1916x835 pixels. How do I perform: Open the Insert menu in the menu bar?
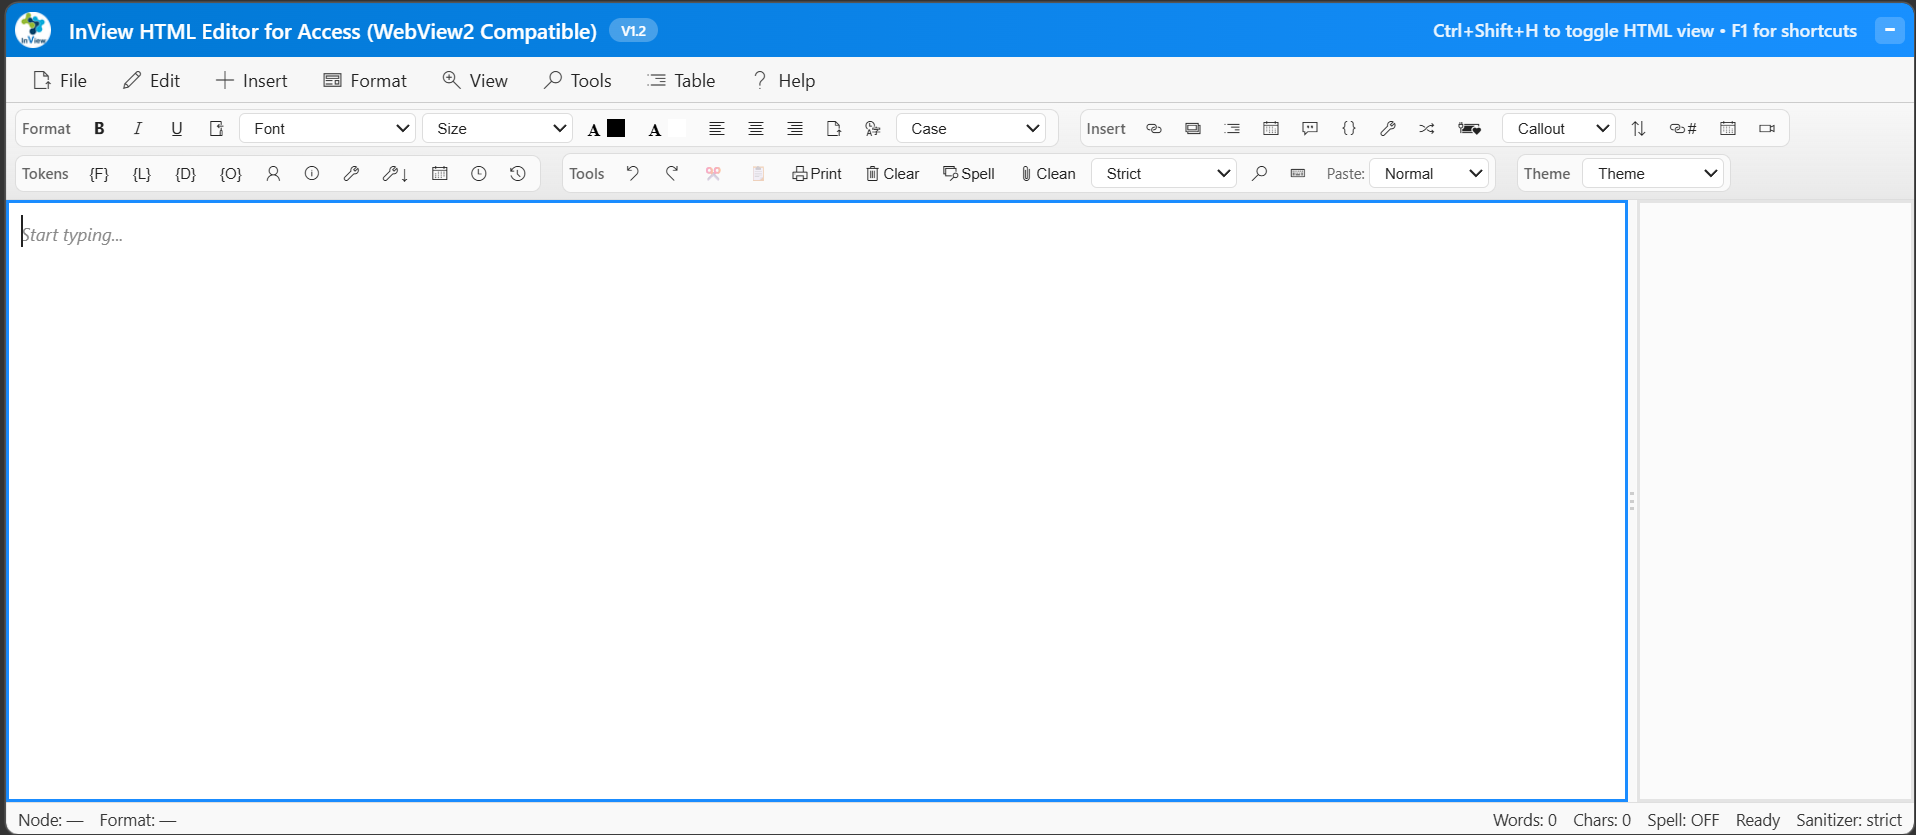252,80
